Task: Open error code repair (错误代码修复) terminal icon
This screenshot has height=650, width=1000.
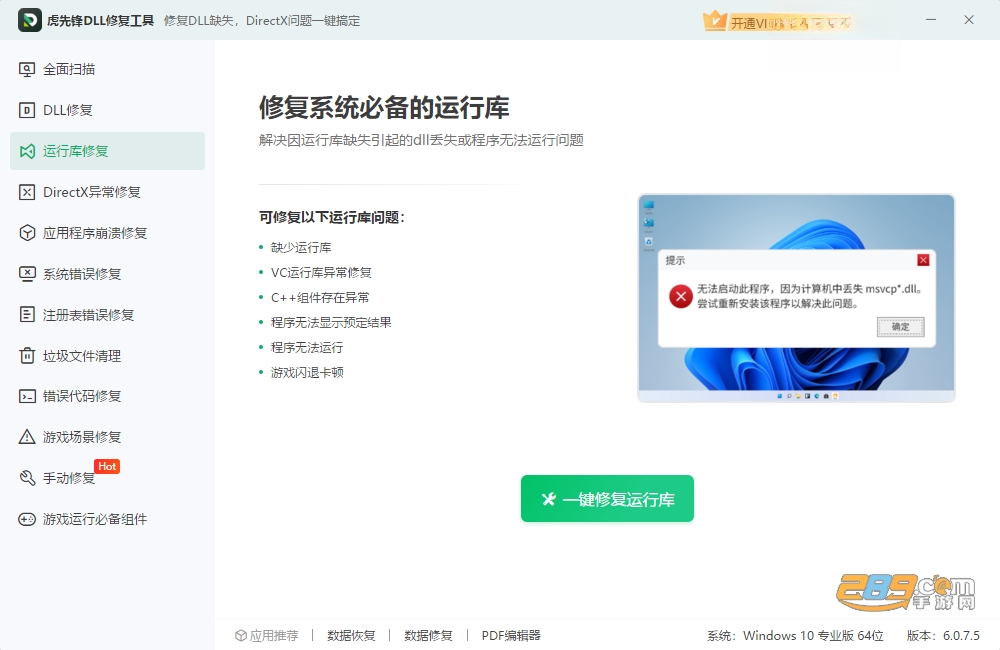Action: pos(27,396)
